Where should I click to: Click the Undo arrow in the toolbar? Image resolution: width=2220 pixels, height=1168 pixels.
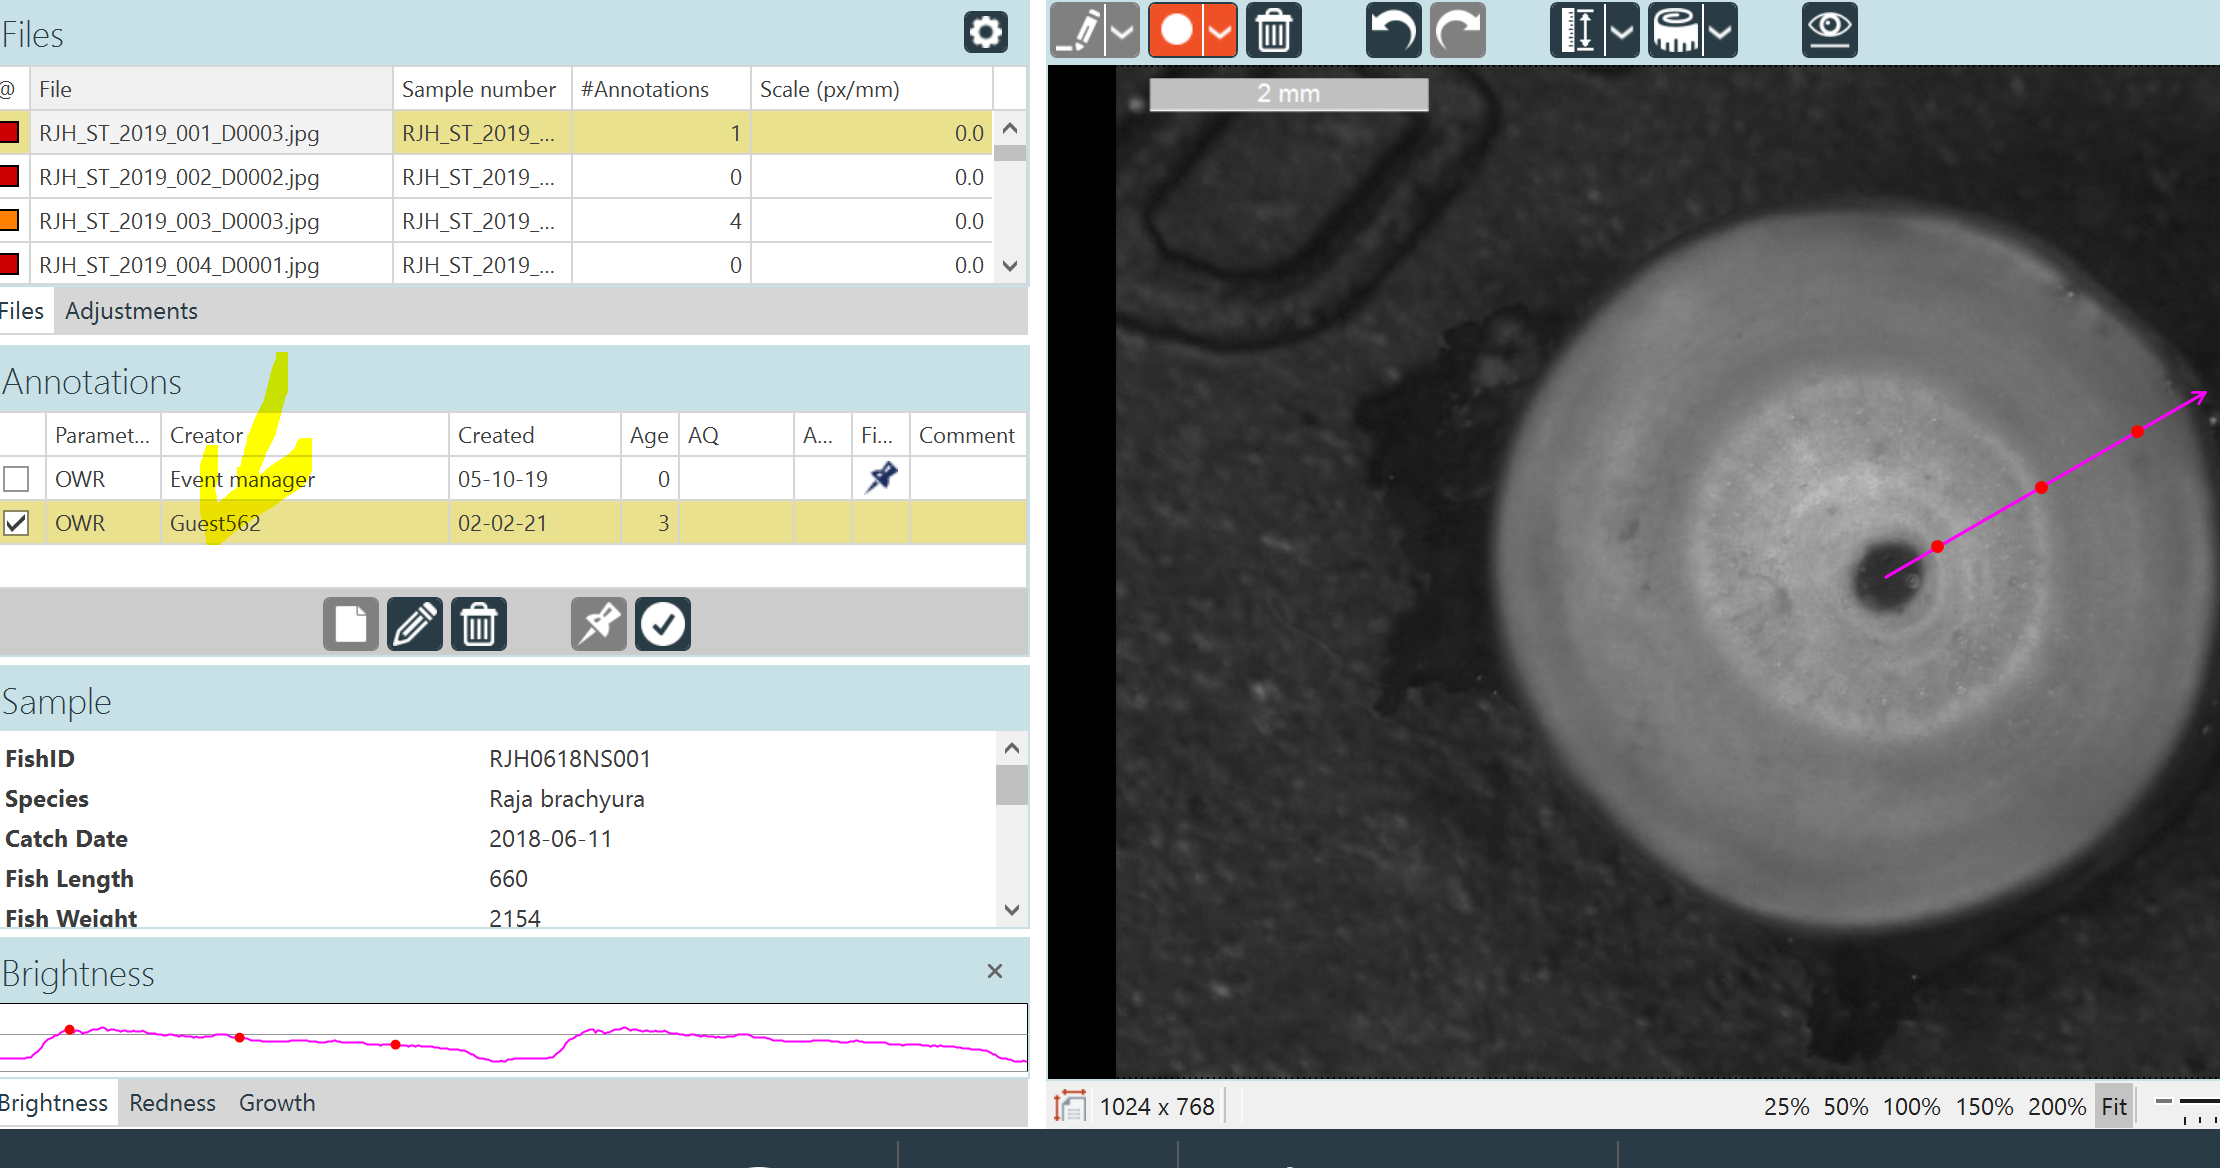coord(1393,30)
